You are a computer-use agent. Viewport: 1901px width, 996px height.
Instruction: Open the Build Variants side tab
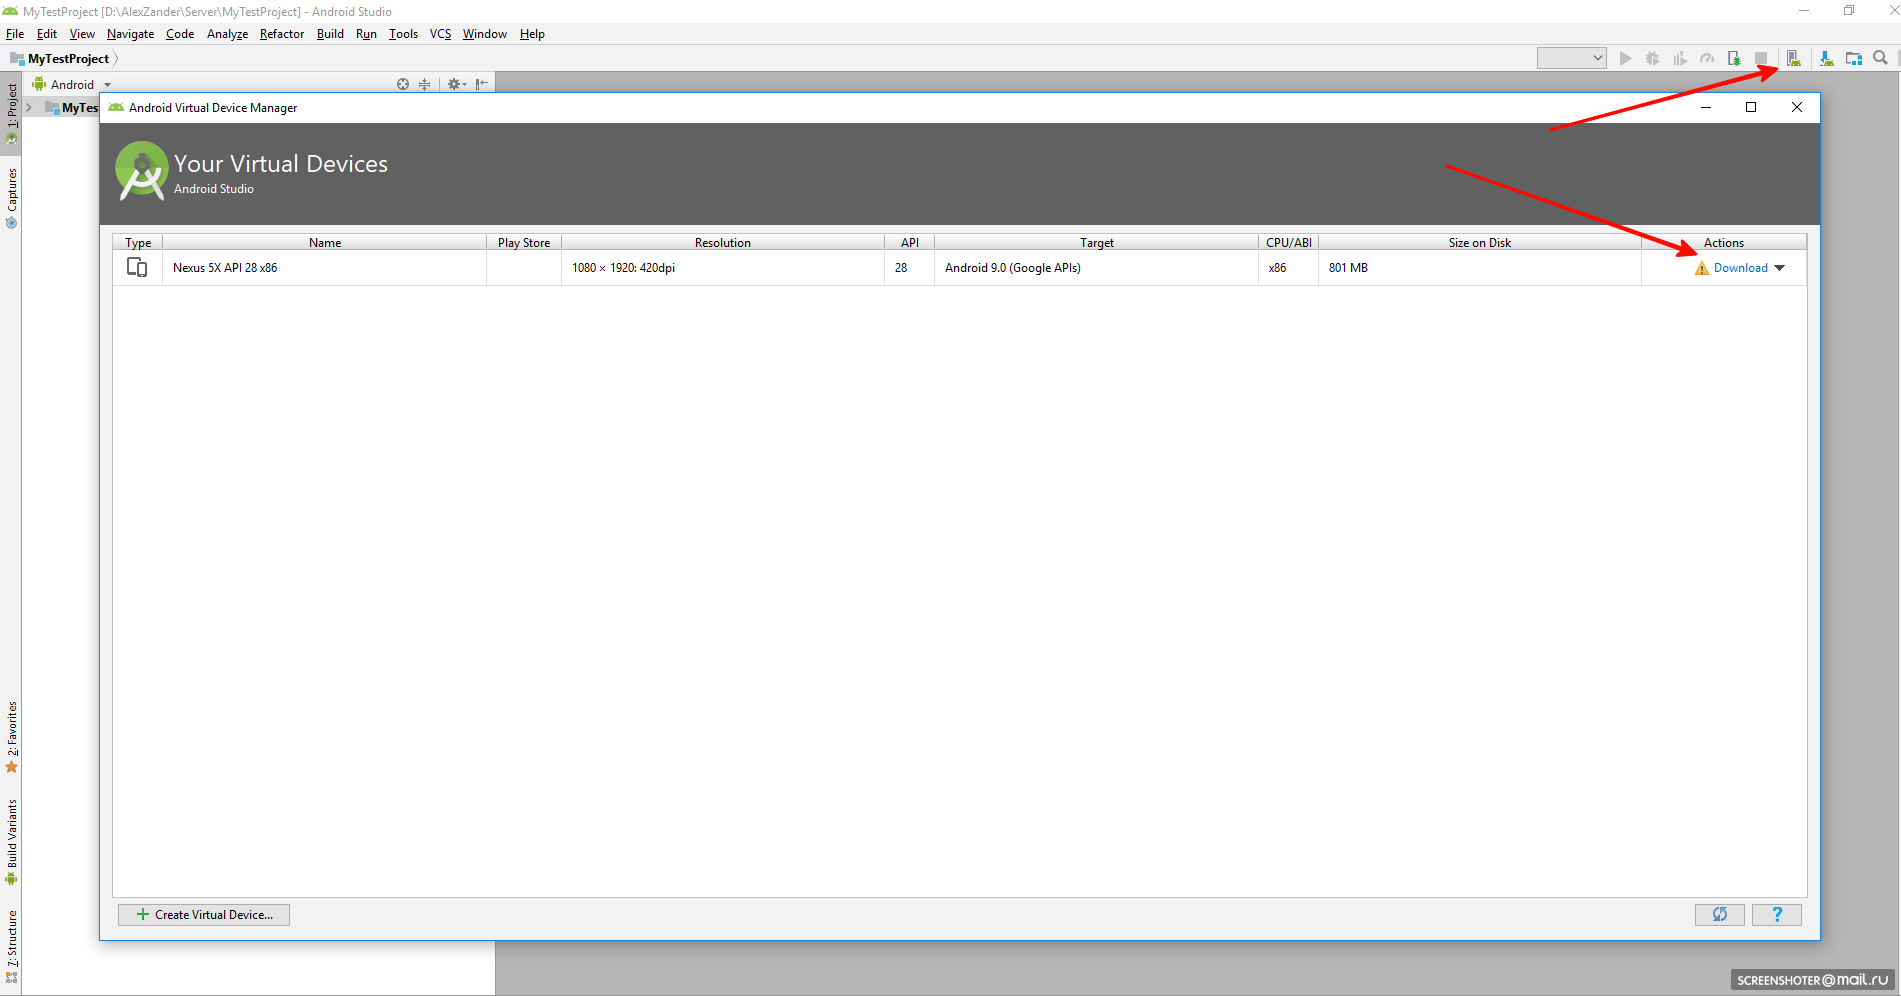pyautogui.click(x=11, y=842)
